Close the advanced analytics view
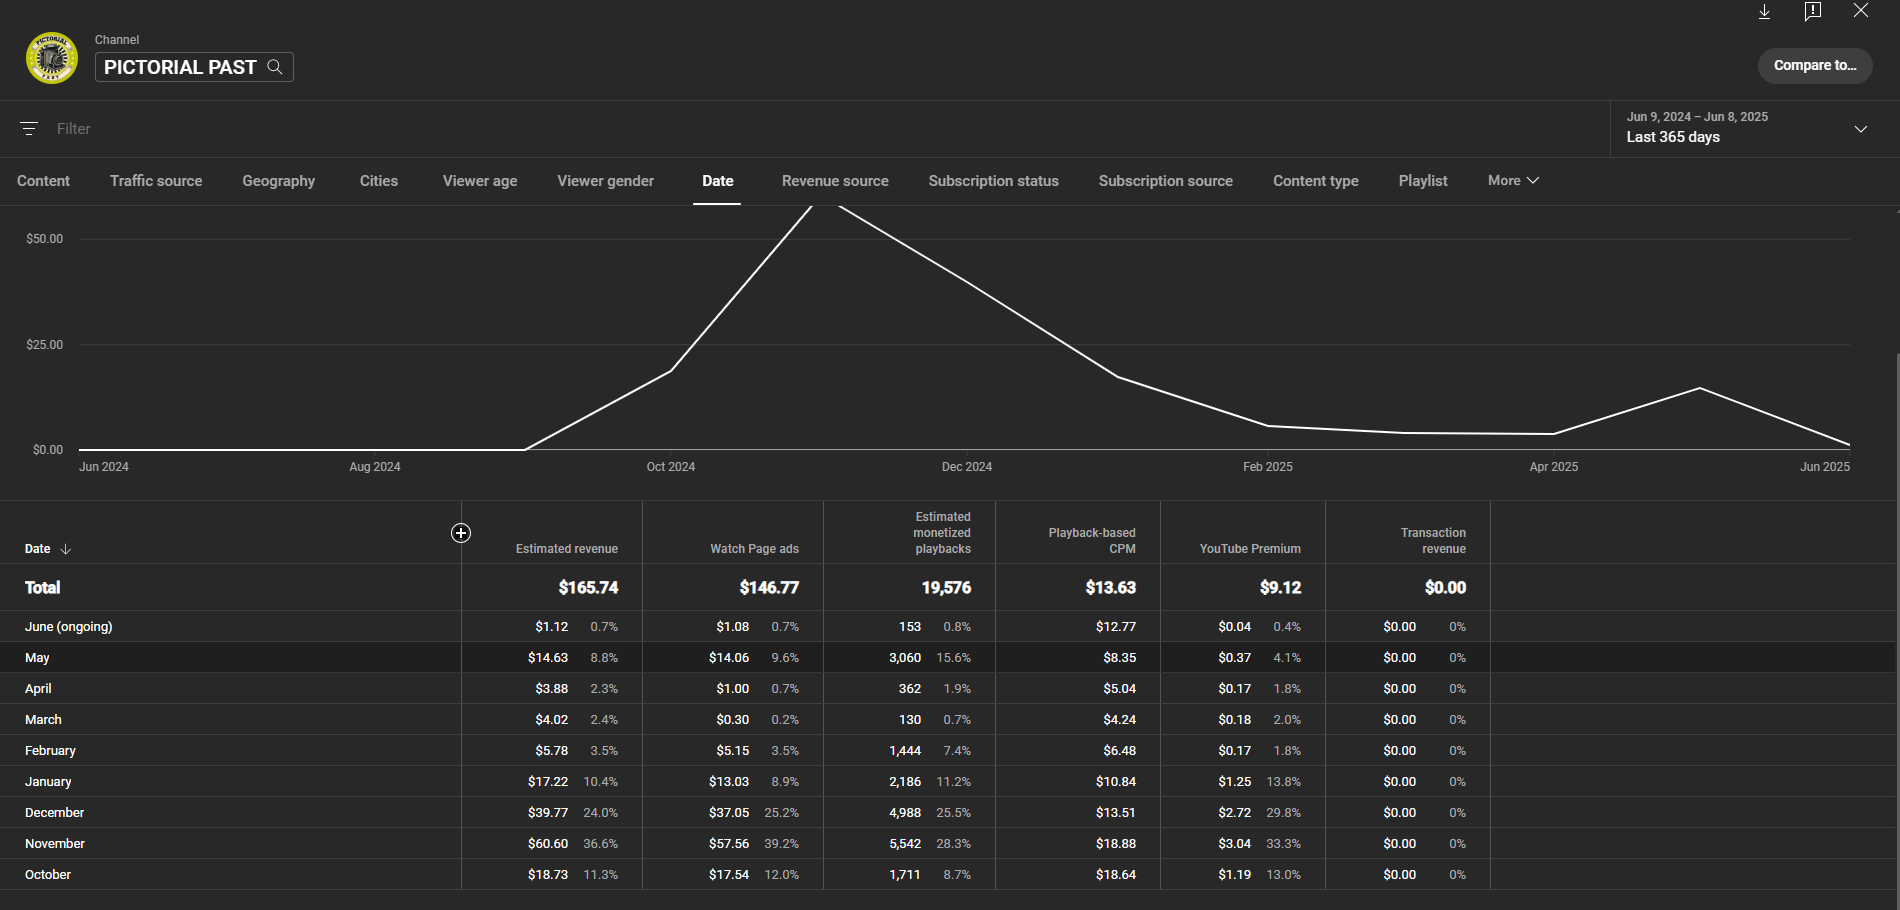Screen dimensions: 1900x910 (1860, 10)
